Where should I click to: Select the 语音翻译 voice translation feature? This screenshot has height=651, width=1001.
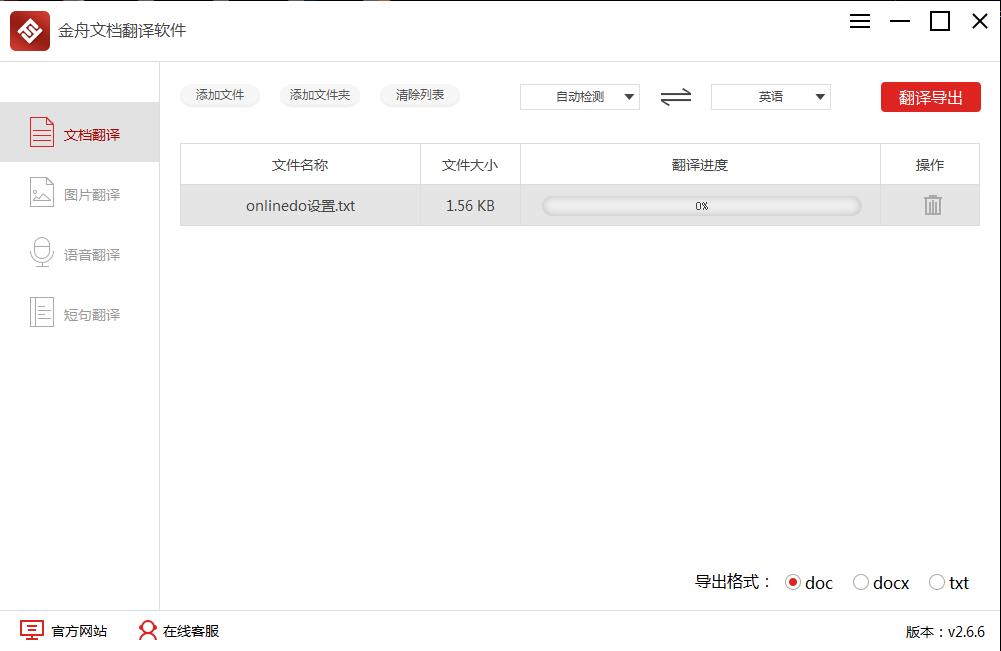click(x=80, y=253)
